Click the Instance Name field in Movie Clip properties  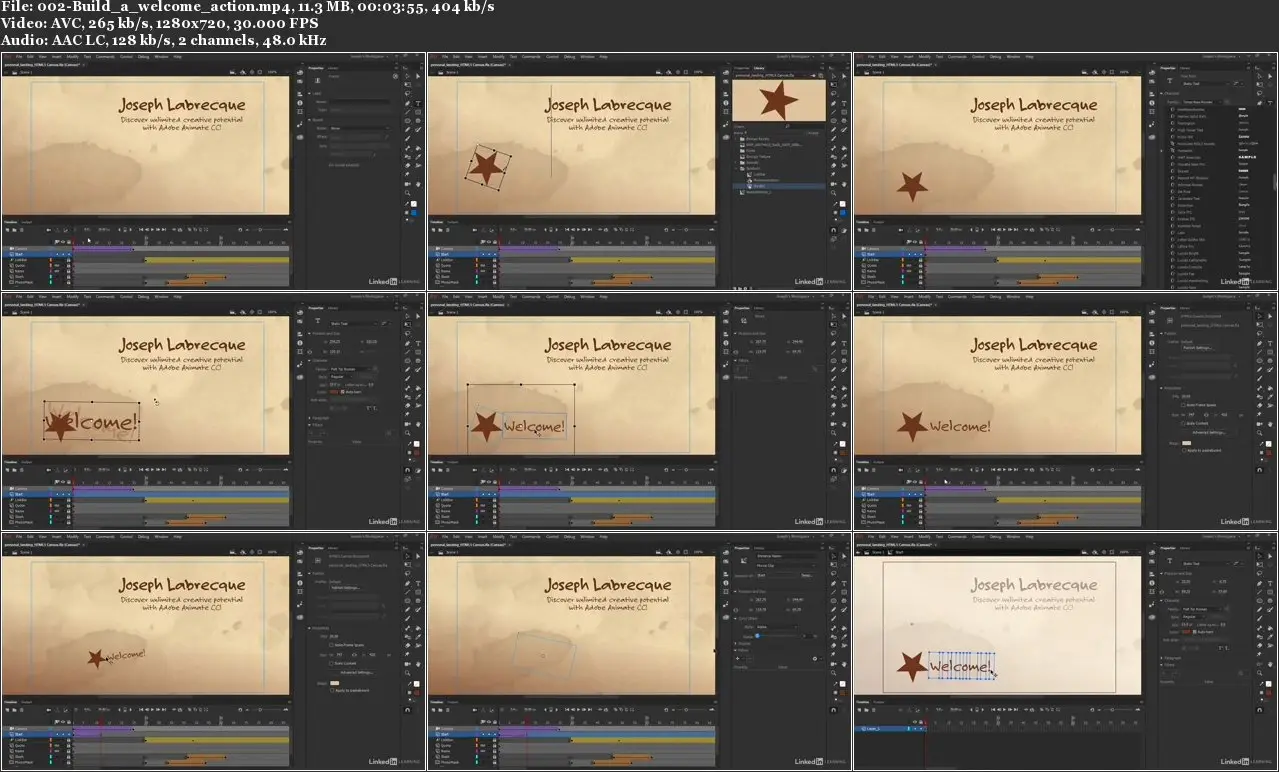click(x=785, y=557)
